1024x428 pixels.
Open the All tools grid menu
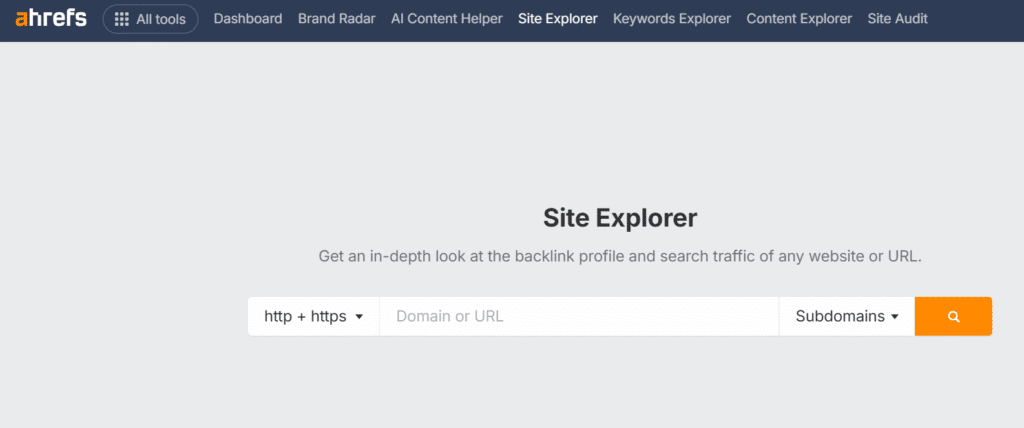coord(150,19)
